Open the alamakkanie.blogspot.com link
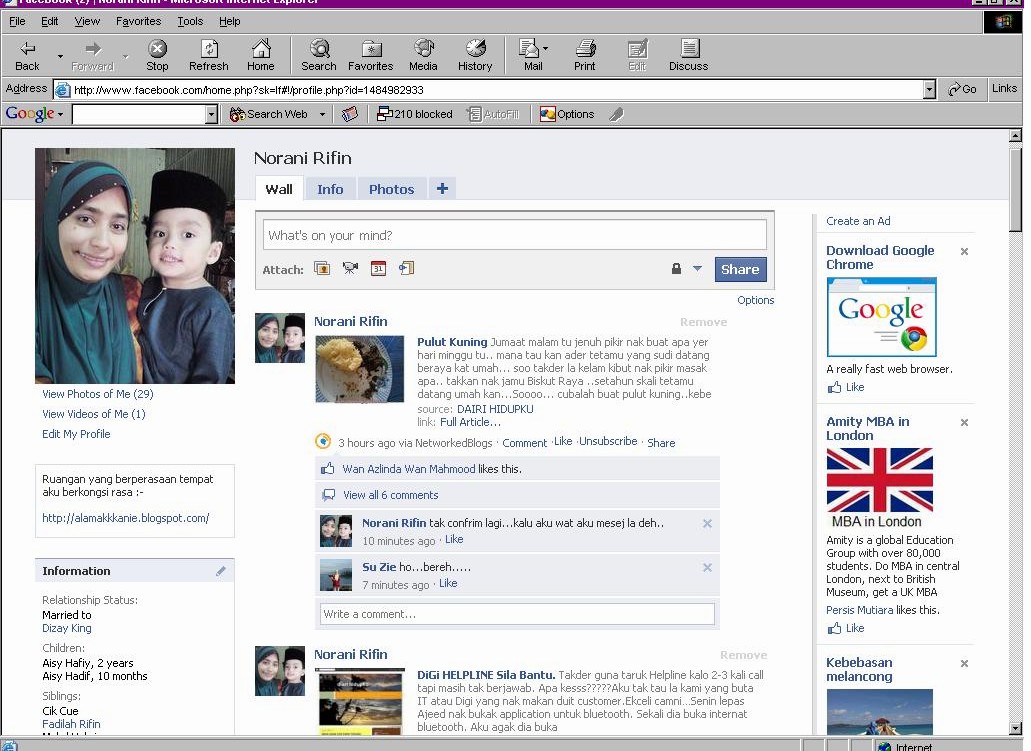This screenshot has height=751, width=1031. (126, 518)
